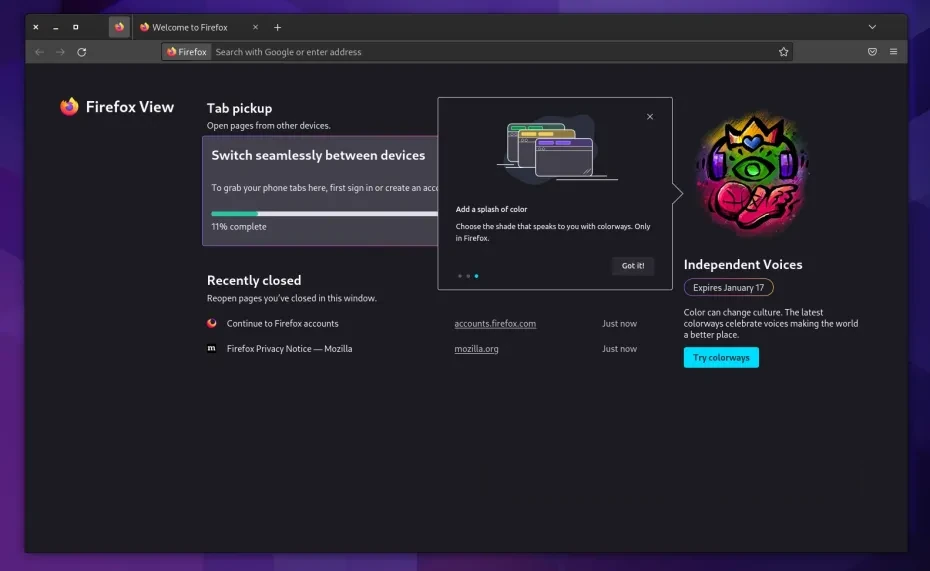Go forward with the forward arrow

click(x=60, y=52)
